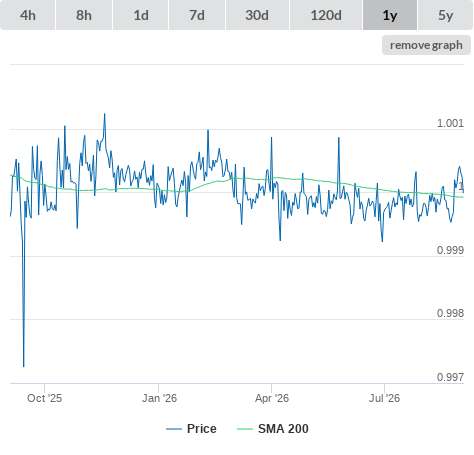Viewport: 474px width, 455px height.
Task: Open the 7d time range view
Action: 197,15
